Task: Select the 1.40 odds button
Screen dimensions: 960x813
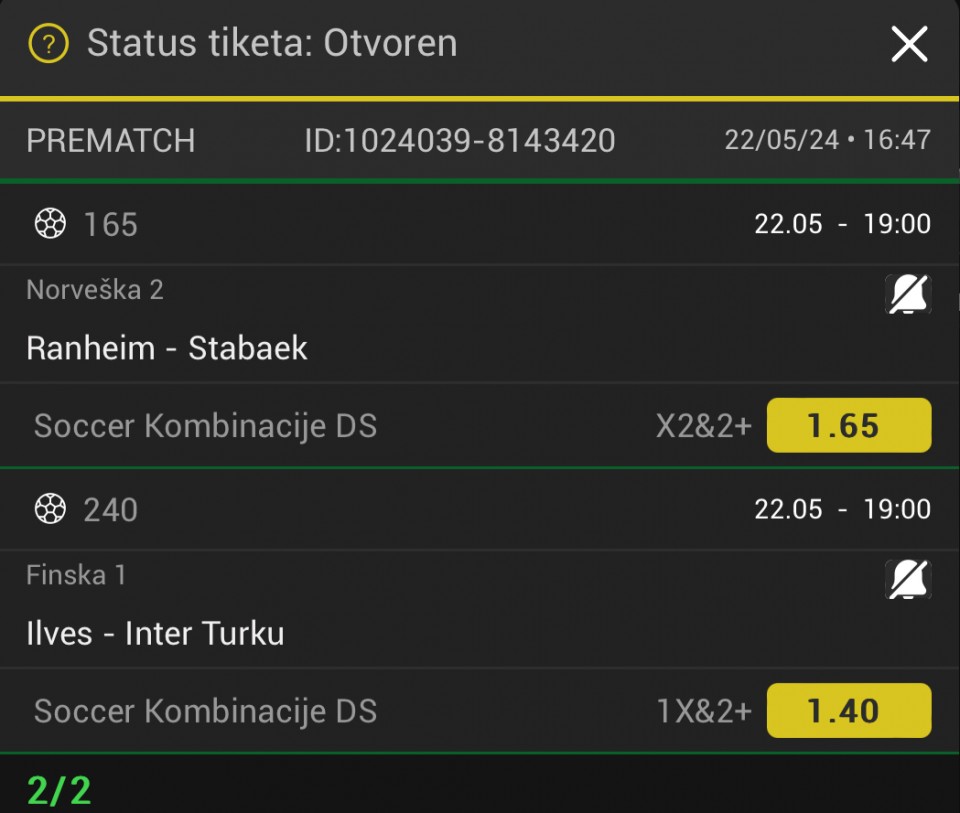Action: click(848, 711)
